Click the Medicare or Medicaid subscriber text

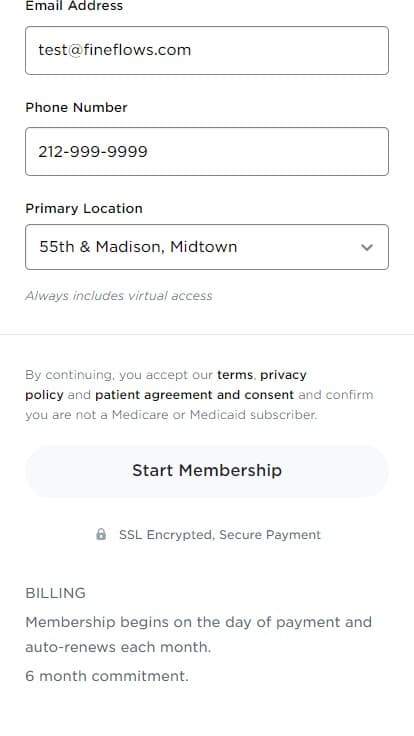tap(214, 415)
